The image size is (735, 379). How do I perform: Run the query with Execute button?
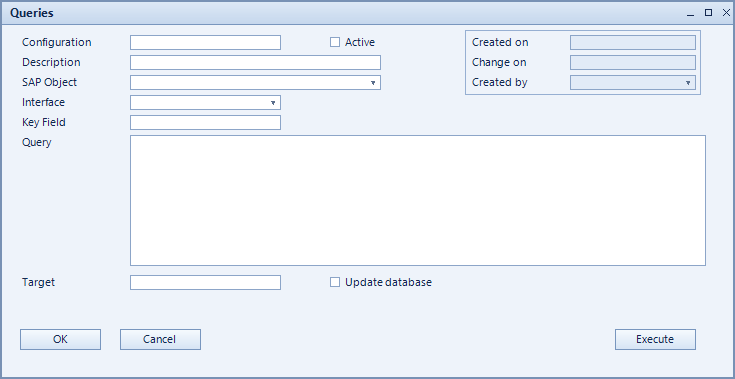655,339
